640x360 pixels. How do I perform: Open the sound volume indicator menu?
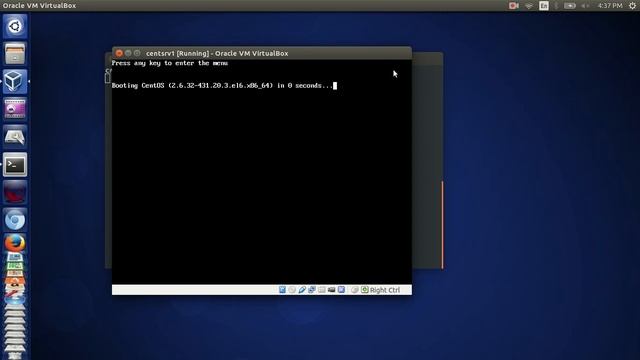pyautogui.click(x=585, y=6)
